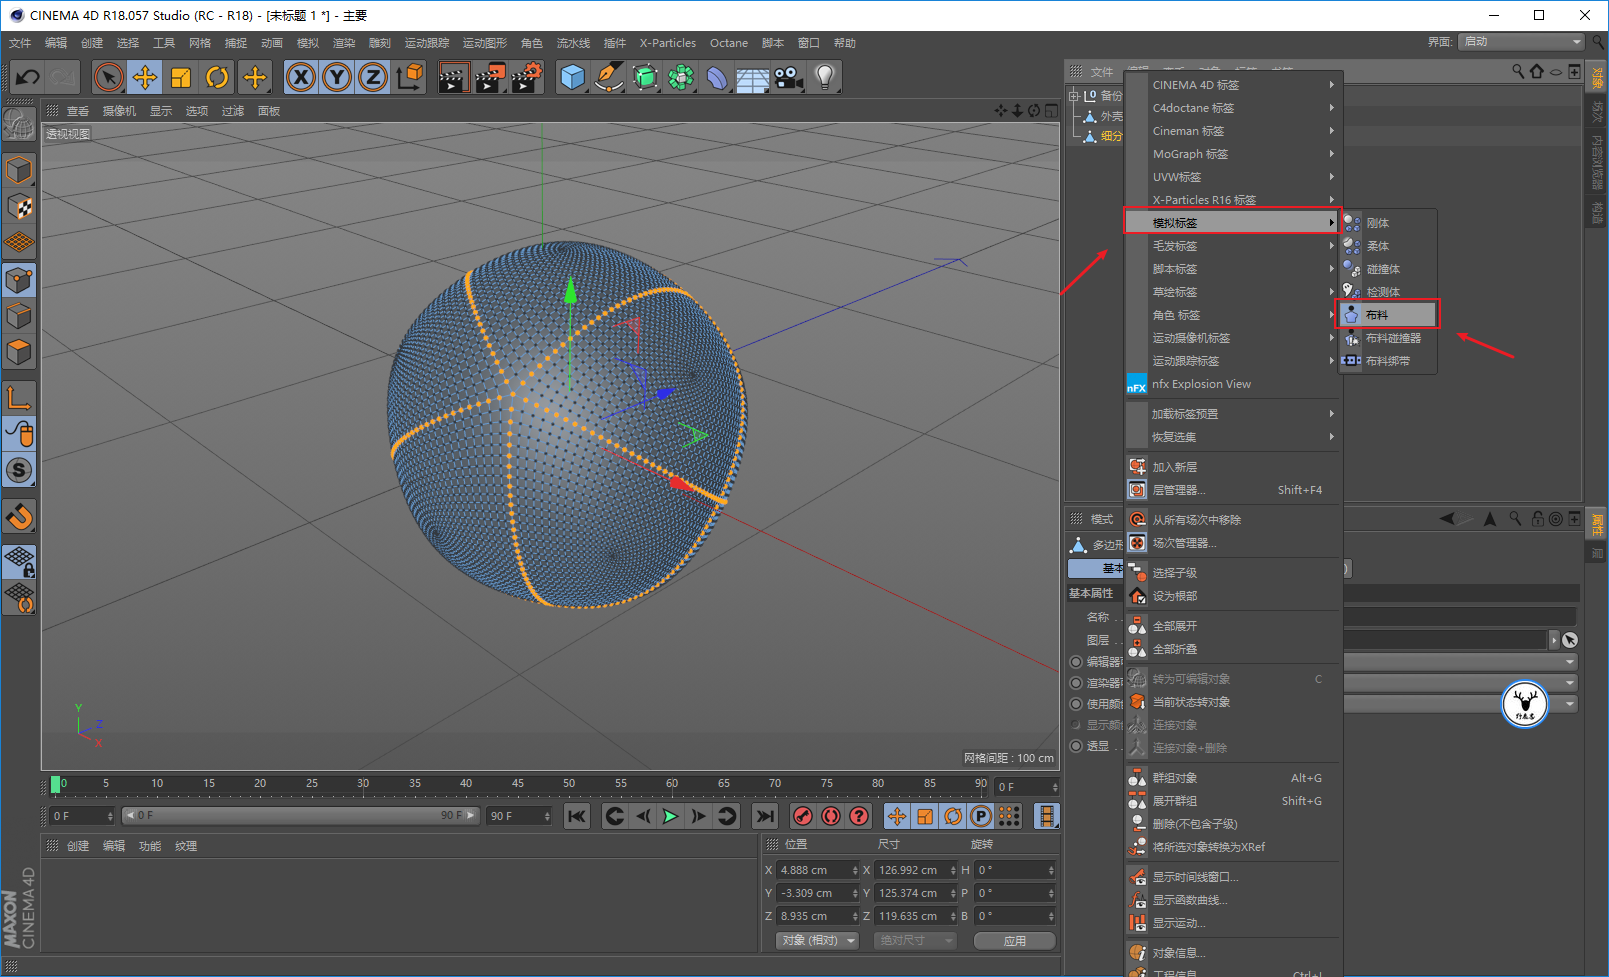Toggle Z axis lock
Screen dimensions: 1609x977
(373, 77)
